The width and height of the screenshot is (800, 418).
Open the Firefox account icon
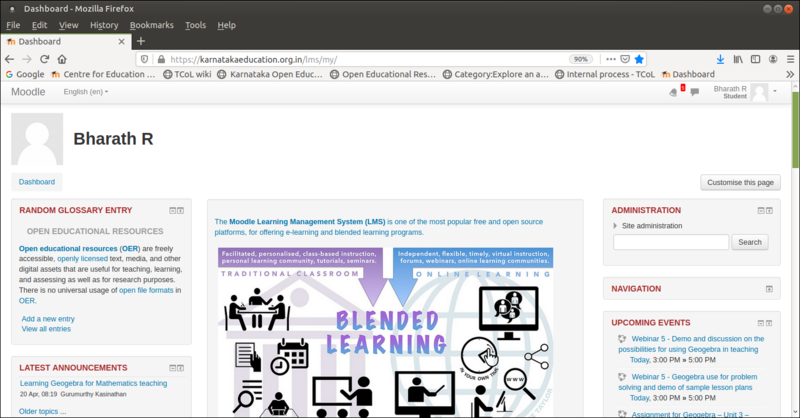tap(773, 59)
